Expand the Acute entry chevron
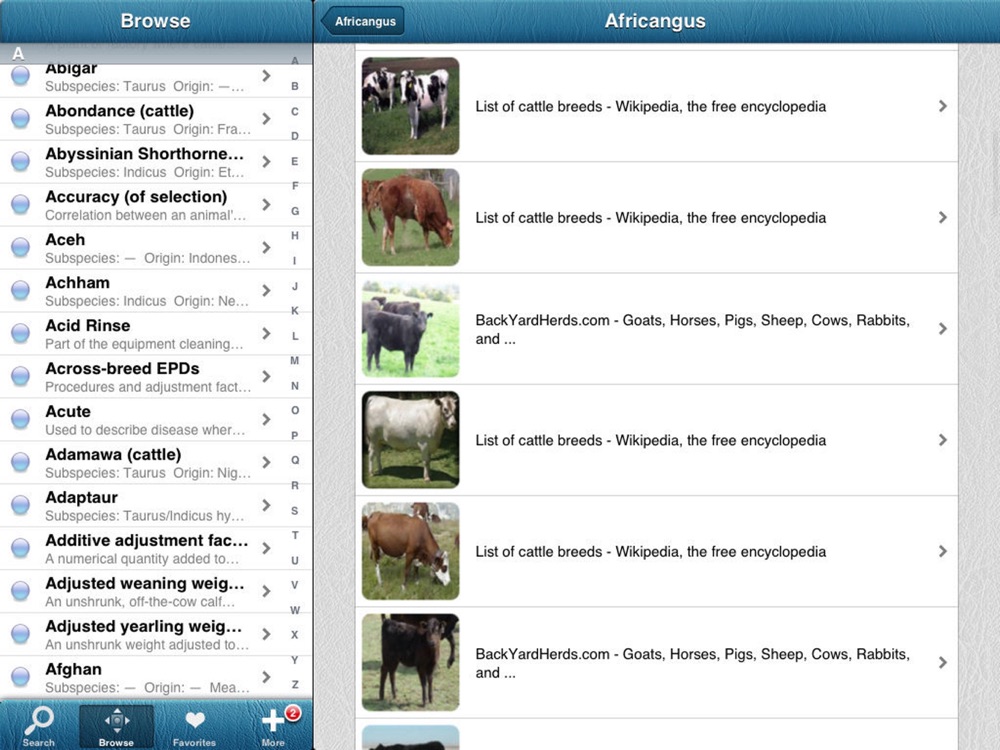 tap(267, 419)
